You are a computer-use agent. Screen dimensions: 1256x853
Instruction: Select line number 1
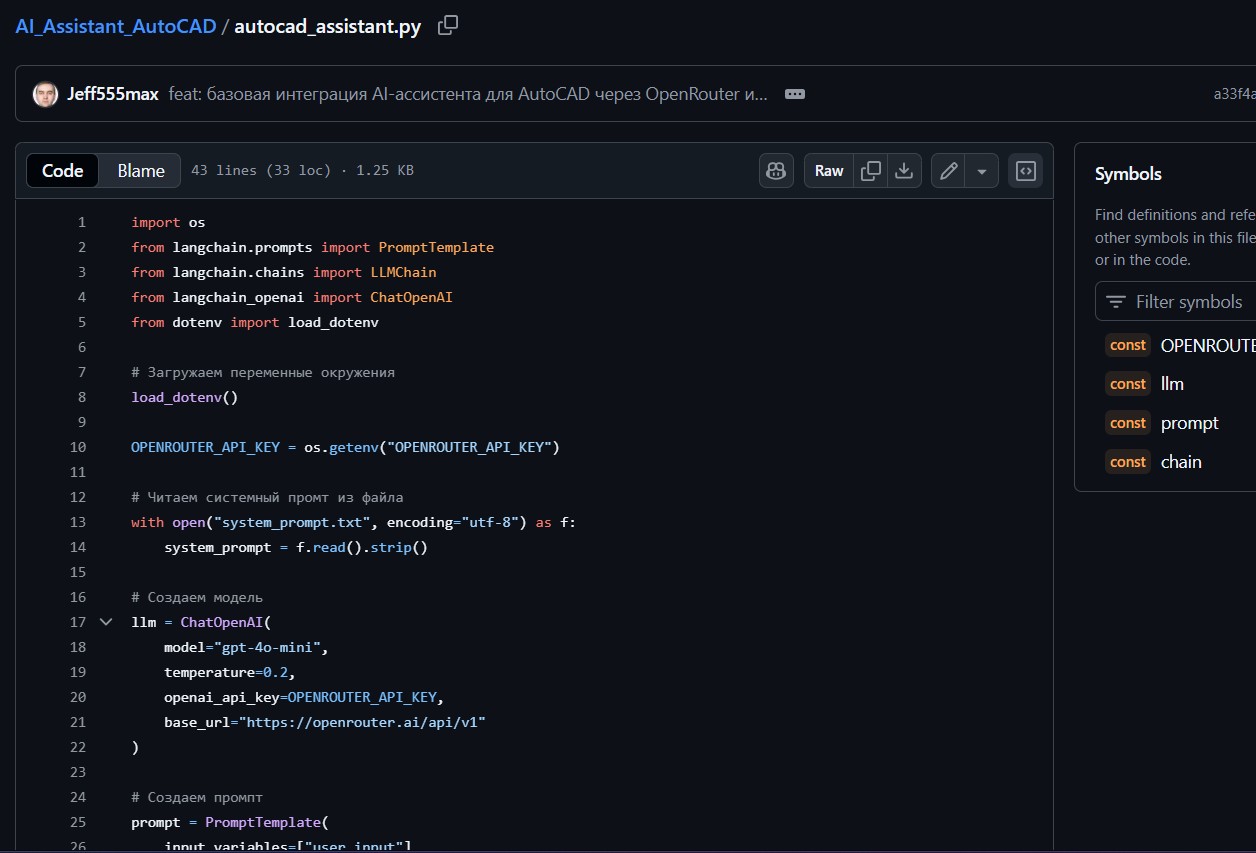coord(82,222)
